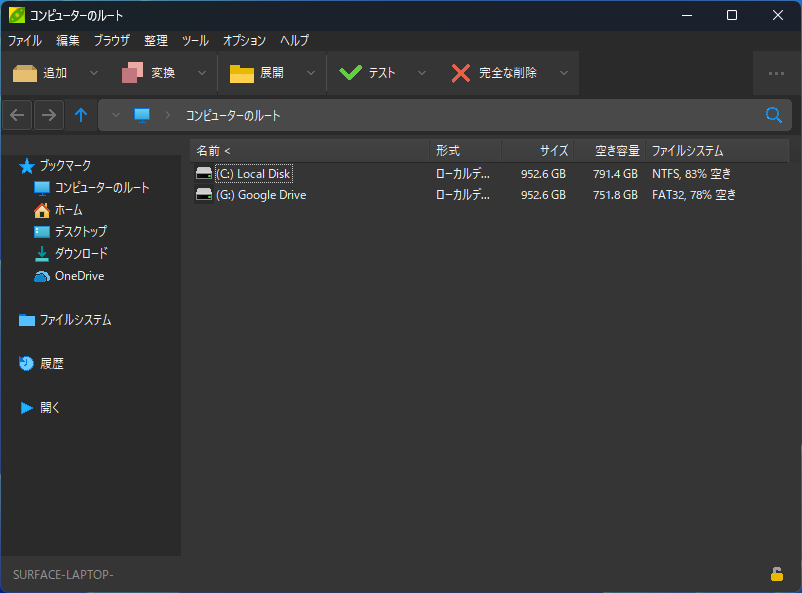
Task: Run the テスト archive test tool
Action: click(x=367, y=73)
